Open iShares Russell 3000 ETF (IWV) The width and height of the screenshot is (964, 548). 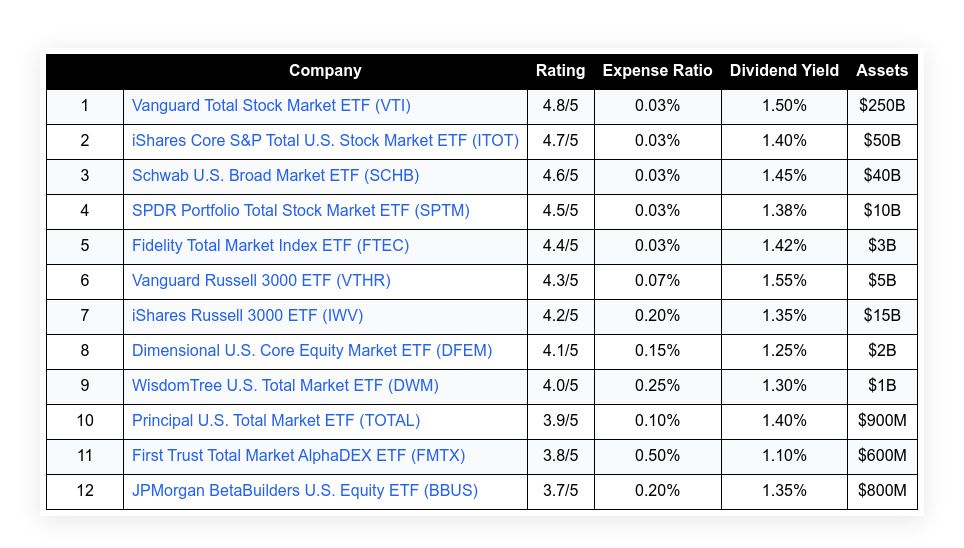point(247,315)
